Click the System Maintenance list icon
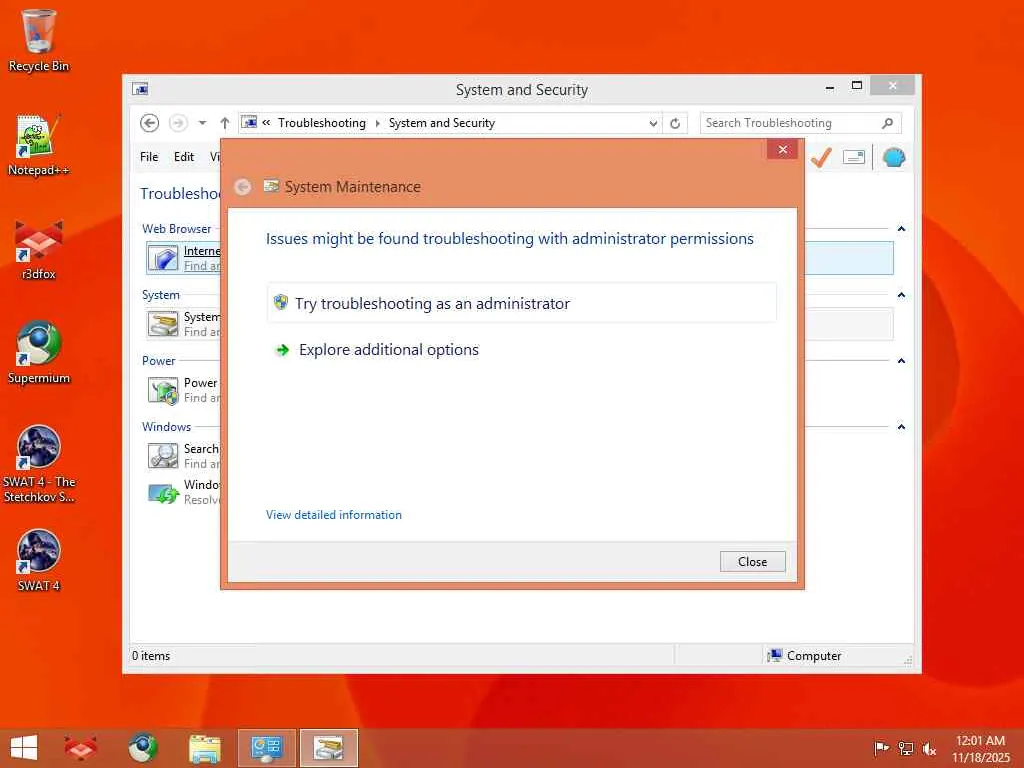The height and width of the screenshot is (768, 1024). pos(163,324)
